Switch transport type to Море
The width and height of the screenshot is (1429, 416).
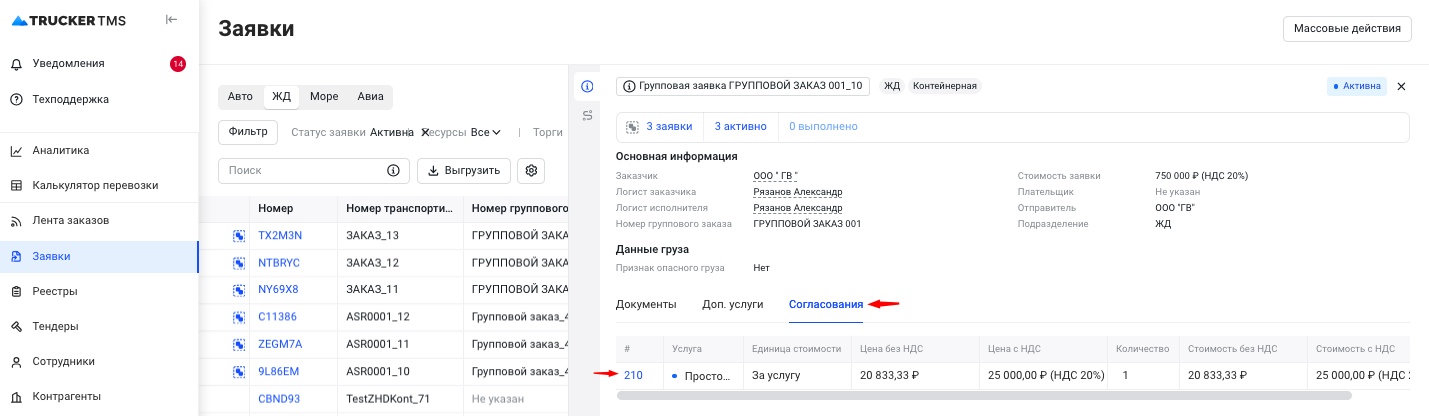[x=323, y=97]
